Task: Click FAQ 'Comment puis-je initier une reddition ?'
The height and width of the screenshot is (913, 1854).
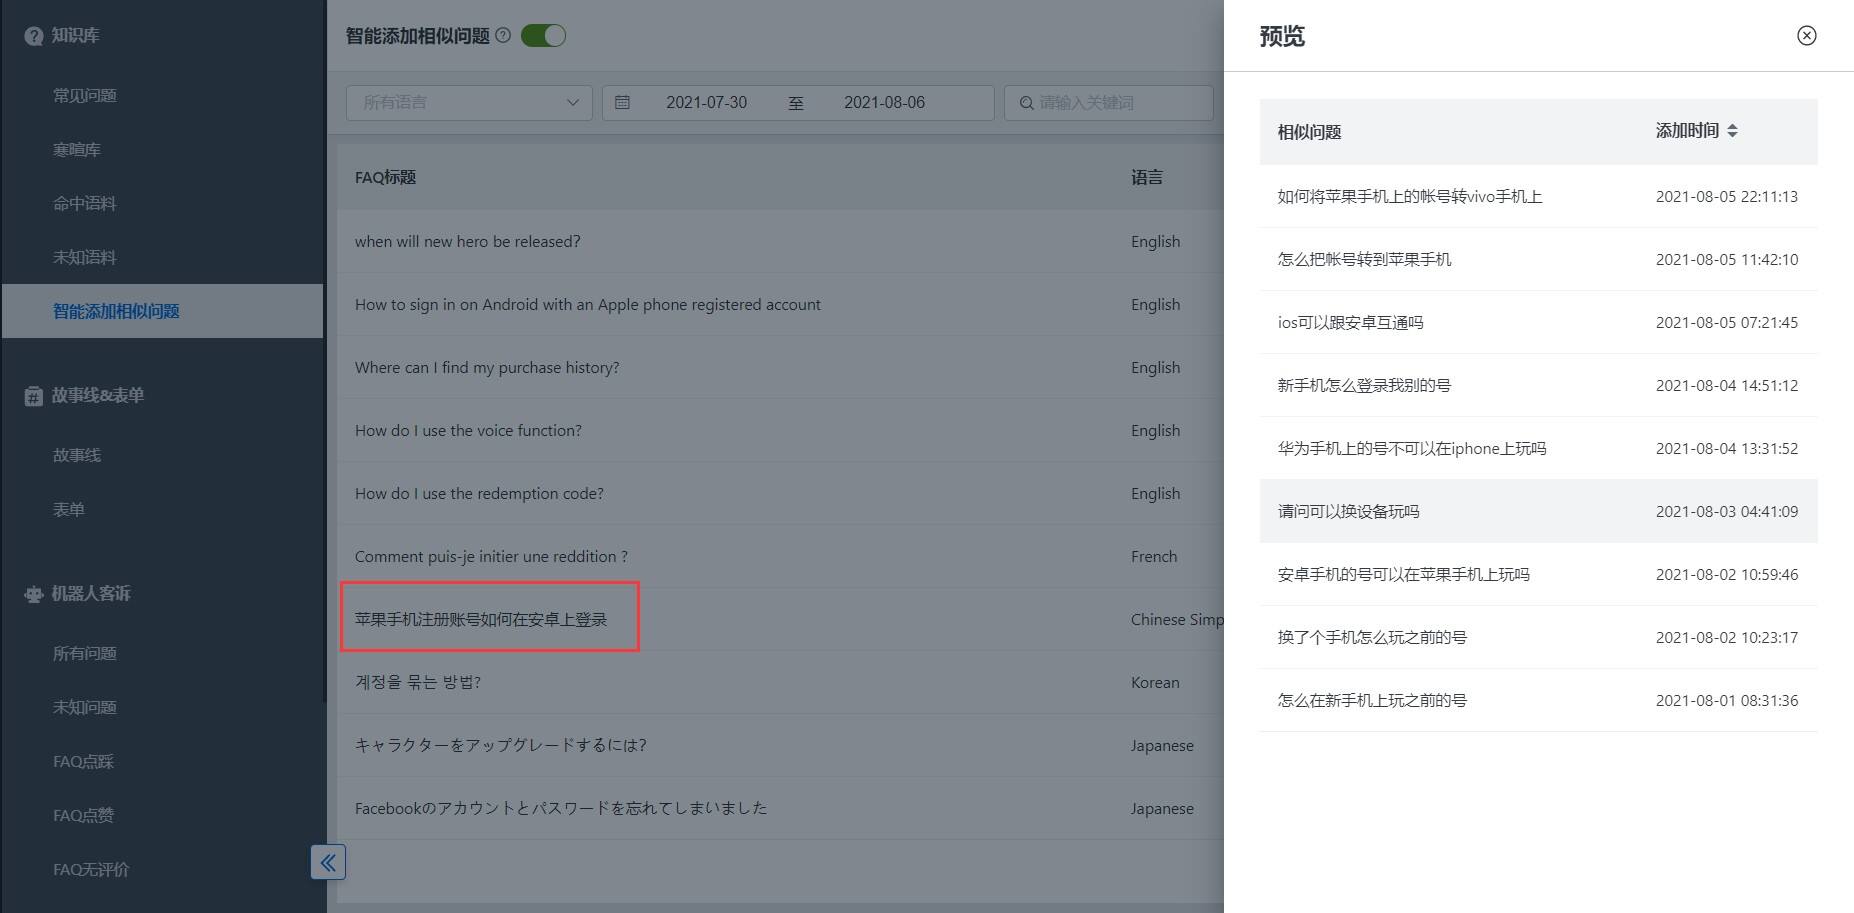Action: (x=491, y=557)
